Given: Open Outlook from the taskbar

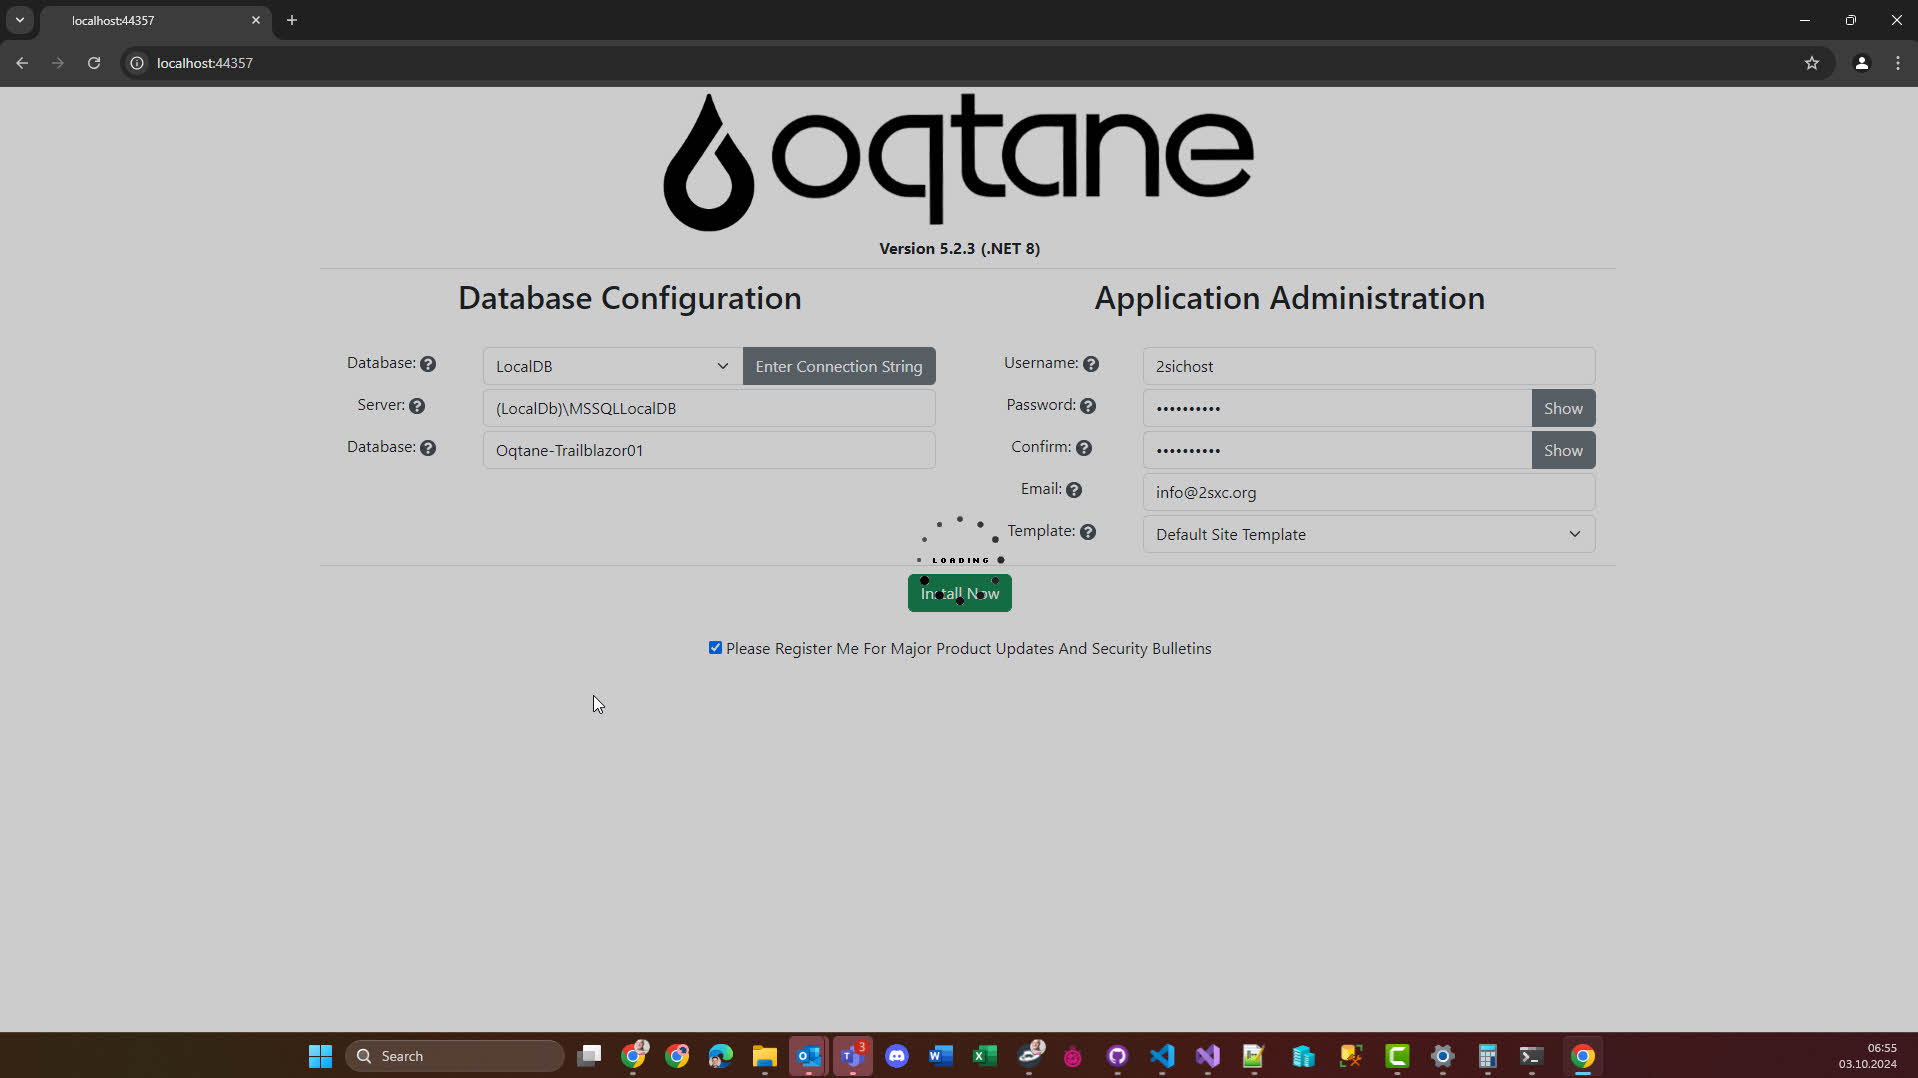Looking at the screenshot, I should tap(809, 1055).
